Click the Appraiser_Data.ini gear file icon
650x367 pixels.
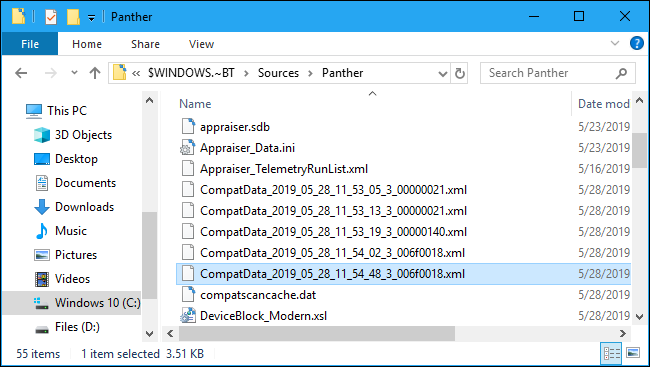pos(187,148)
